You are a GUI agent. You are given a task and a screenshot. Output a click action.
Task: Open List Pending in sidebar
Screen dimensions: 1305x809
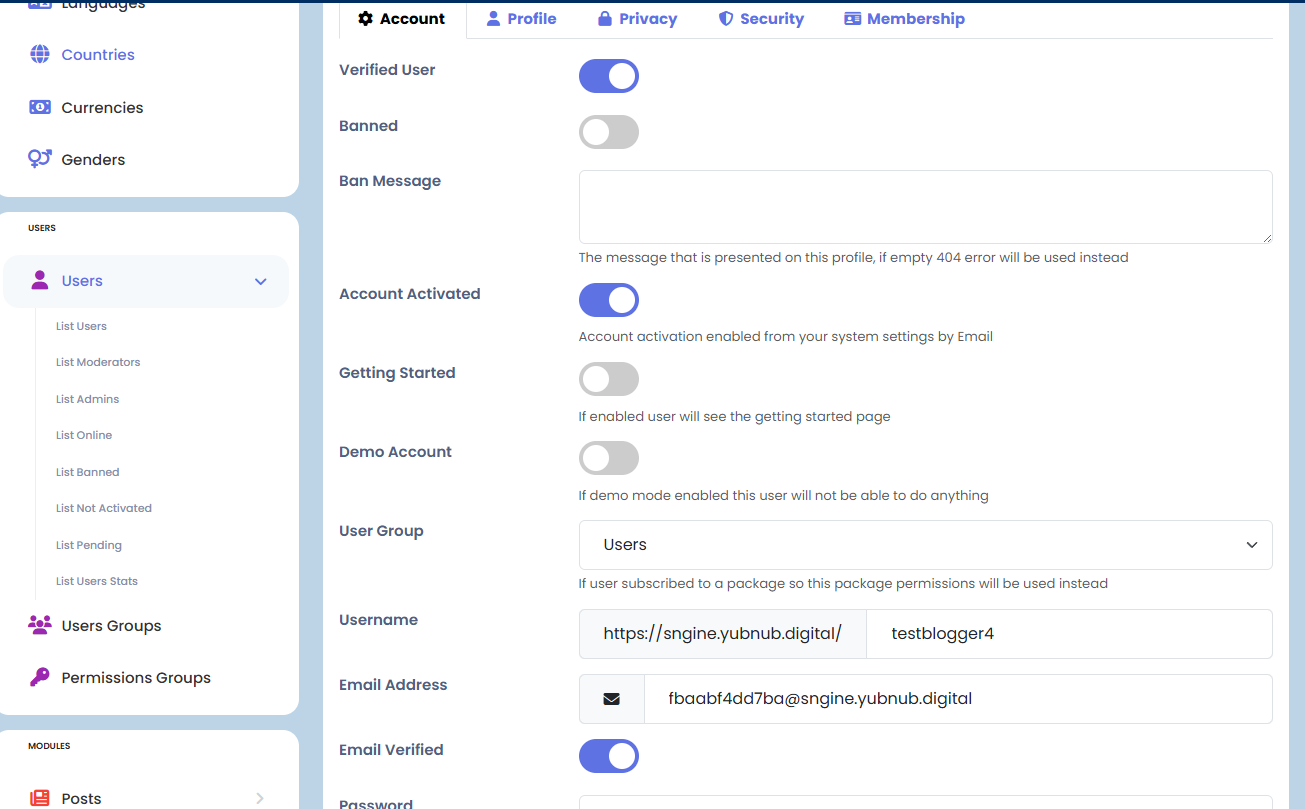(x=89, y=545)
